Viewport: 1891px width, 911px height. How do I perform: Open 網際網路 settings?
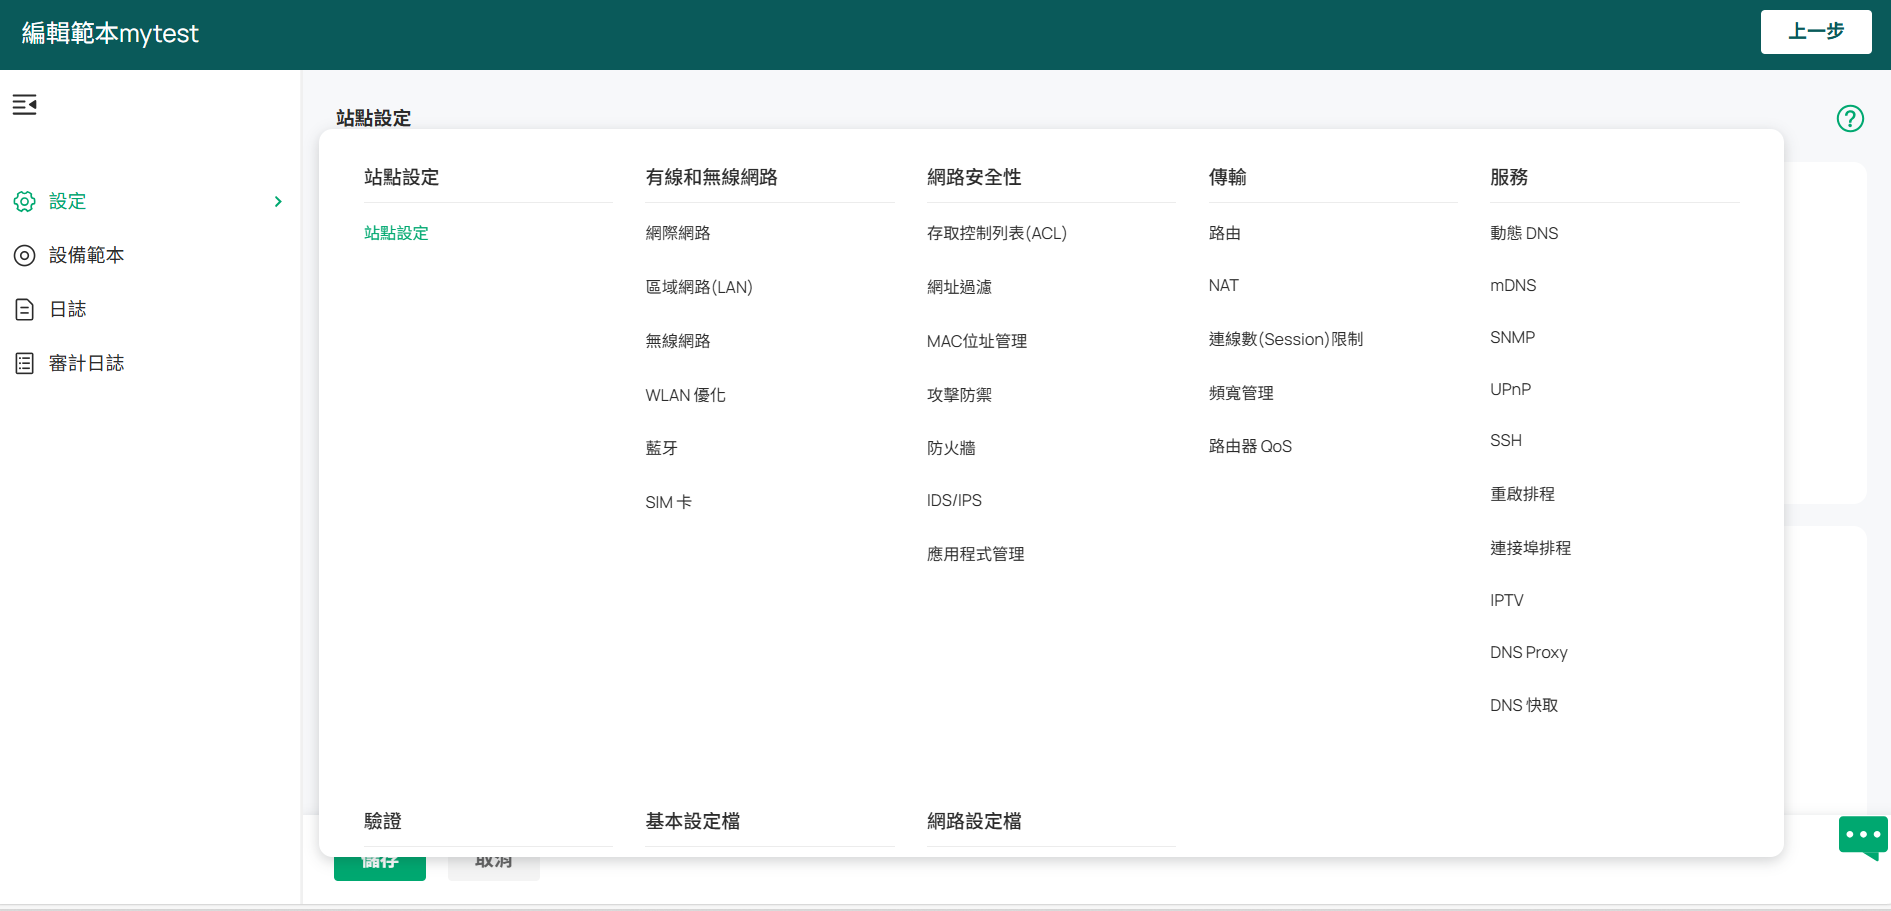[x=678, y=233]
